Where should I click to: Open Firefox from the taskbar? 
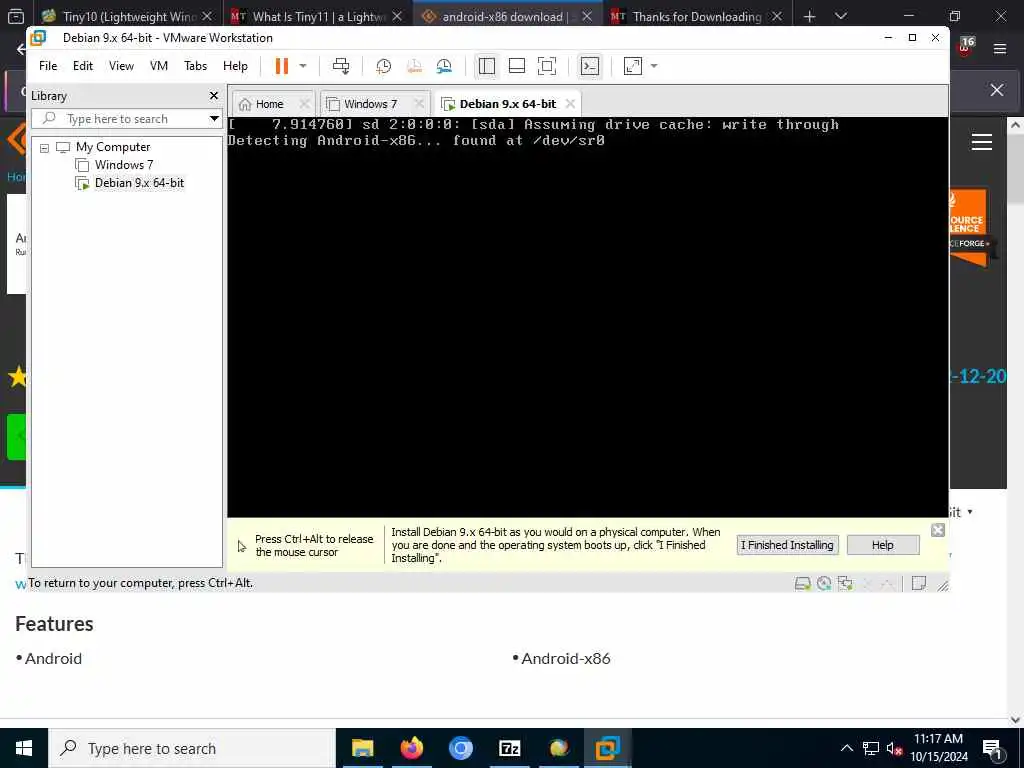click(x=411, y=748)
